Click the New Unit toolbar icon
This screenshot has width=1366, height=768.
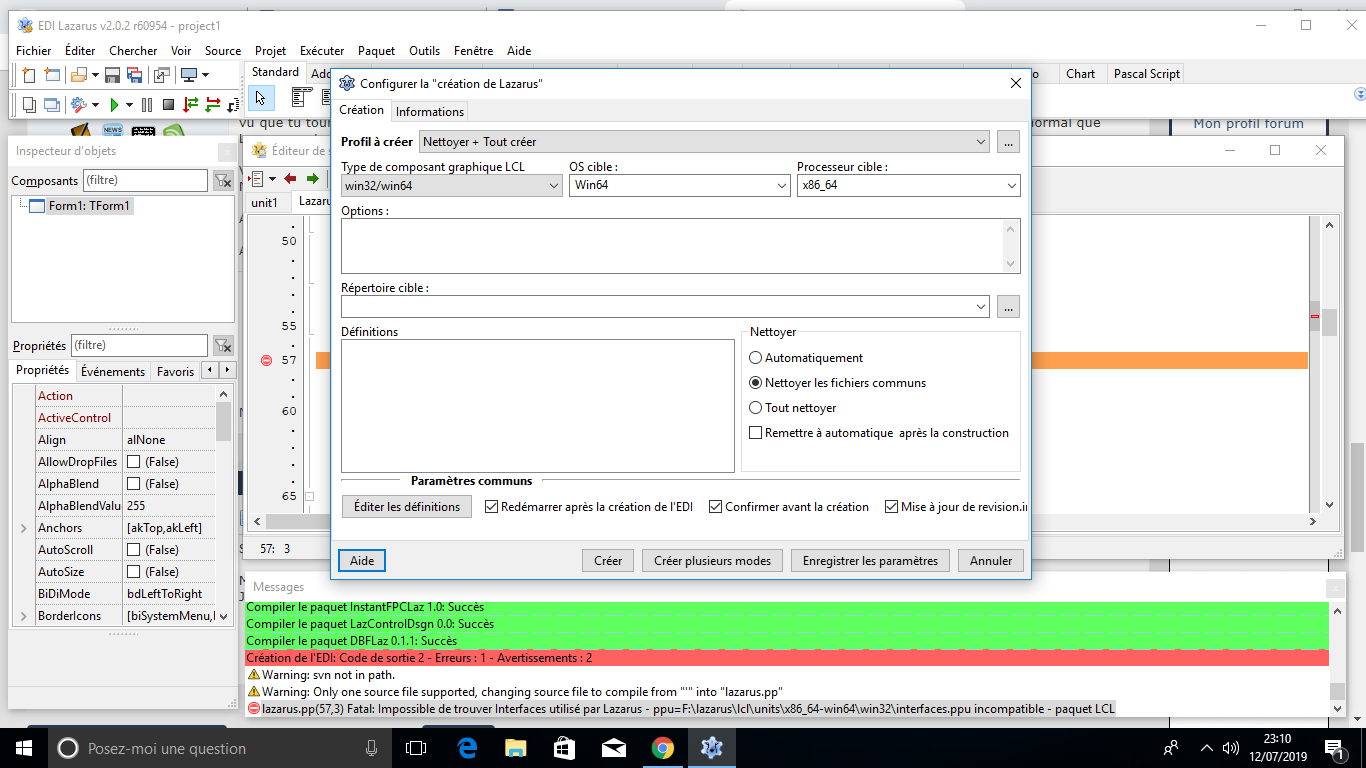29,75
